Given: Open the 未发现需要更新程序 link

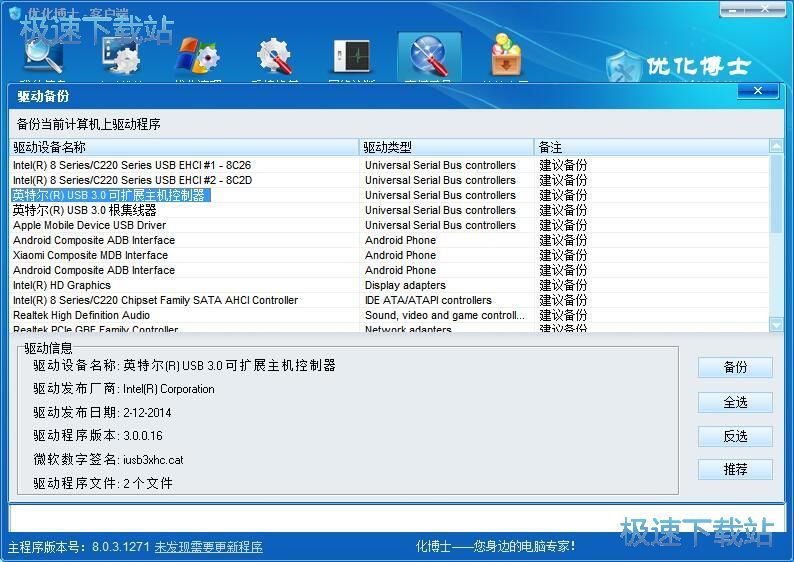Looking at the screenshot, I should coord(209,547).
